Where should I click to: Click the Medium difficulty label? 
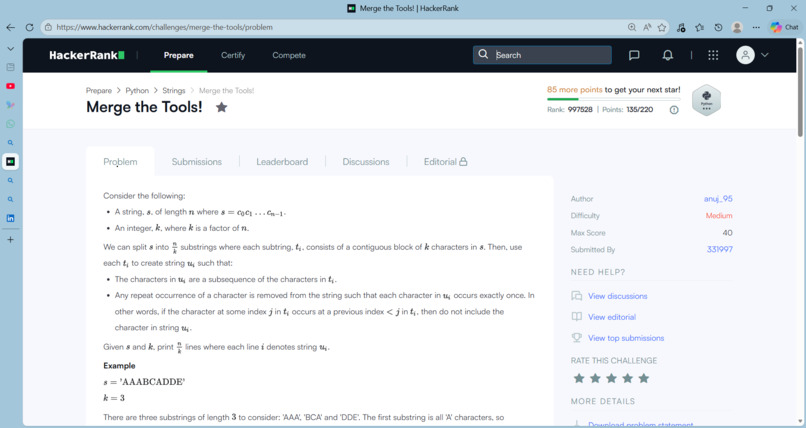tap(719, 216)
